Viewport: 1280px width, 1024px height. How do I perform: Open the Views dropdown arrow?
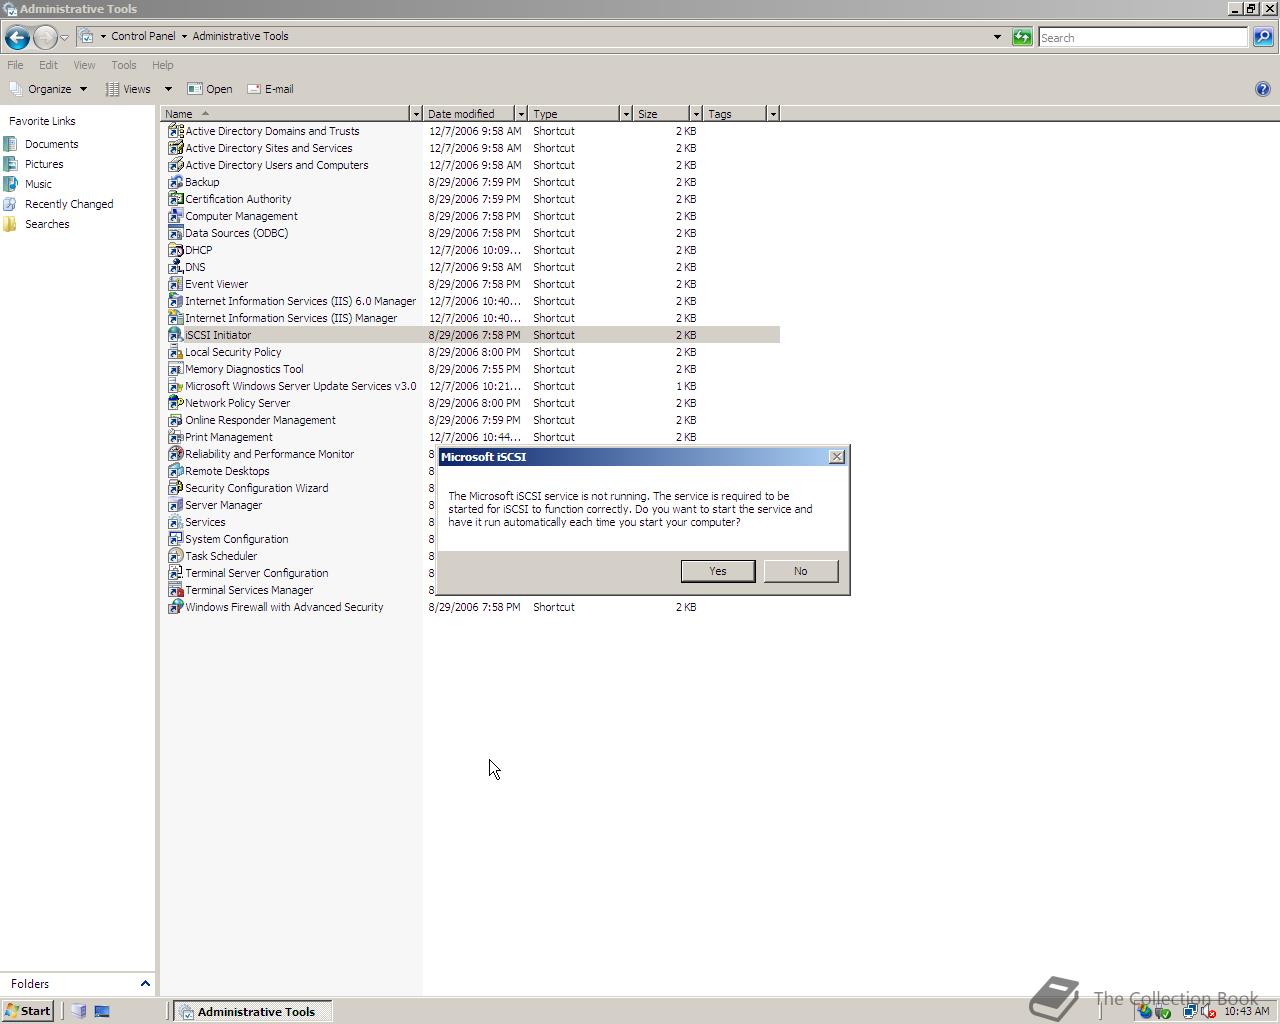pyautogui.click(x=168, y=89)
